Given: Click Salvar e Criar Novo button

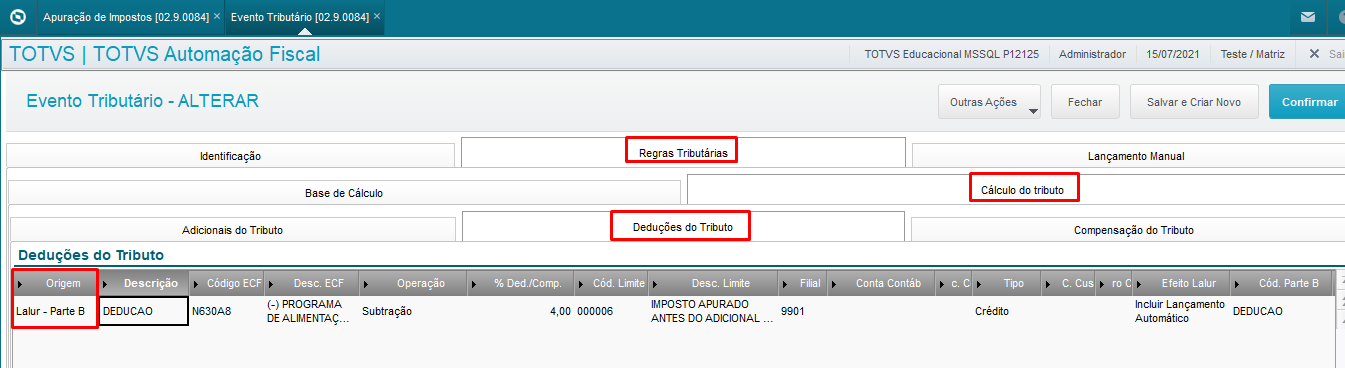Looking at the screenshot, I should coord(1194,102).
